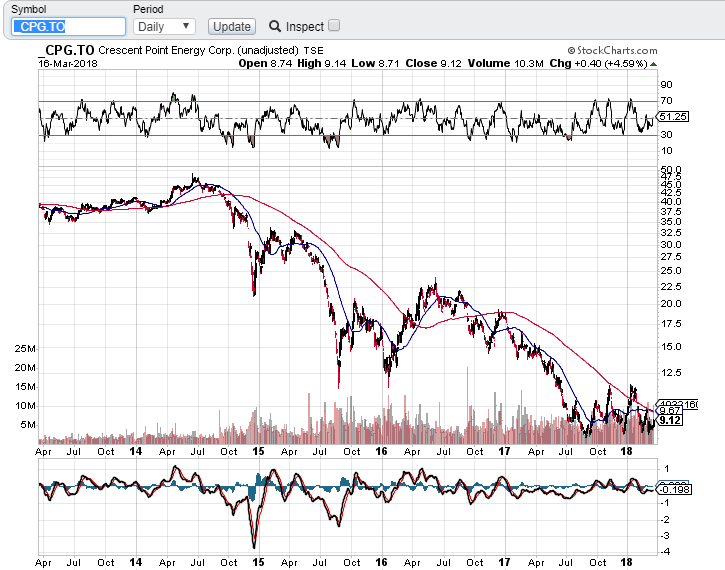Viewport: 725px width, 570px height.
Task: Click the Symbol label above the input
Action: pyautogui.click(x=29, y=9)
